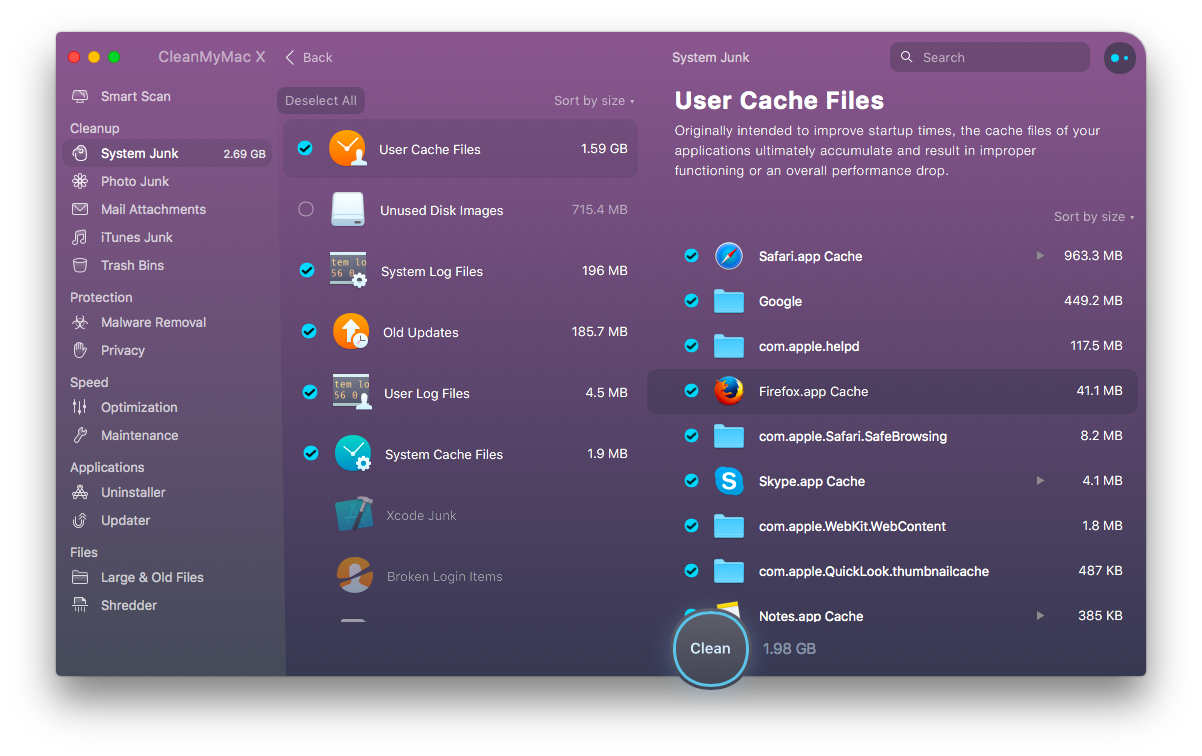This screenshot has width=1202, height=756.
Task: Uncheck the com.apple.Safari.SafeBrowsing checkbox
Action: click(x=691, y=436)
